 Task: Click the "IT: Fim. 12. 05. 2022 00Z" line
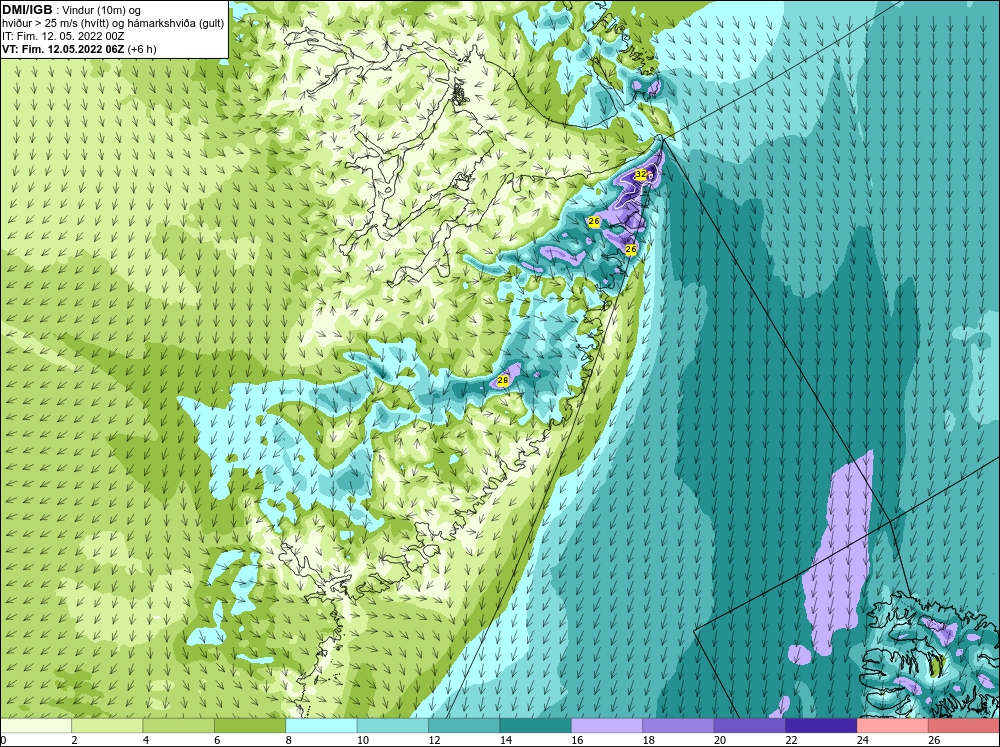point(62,36)
